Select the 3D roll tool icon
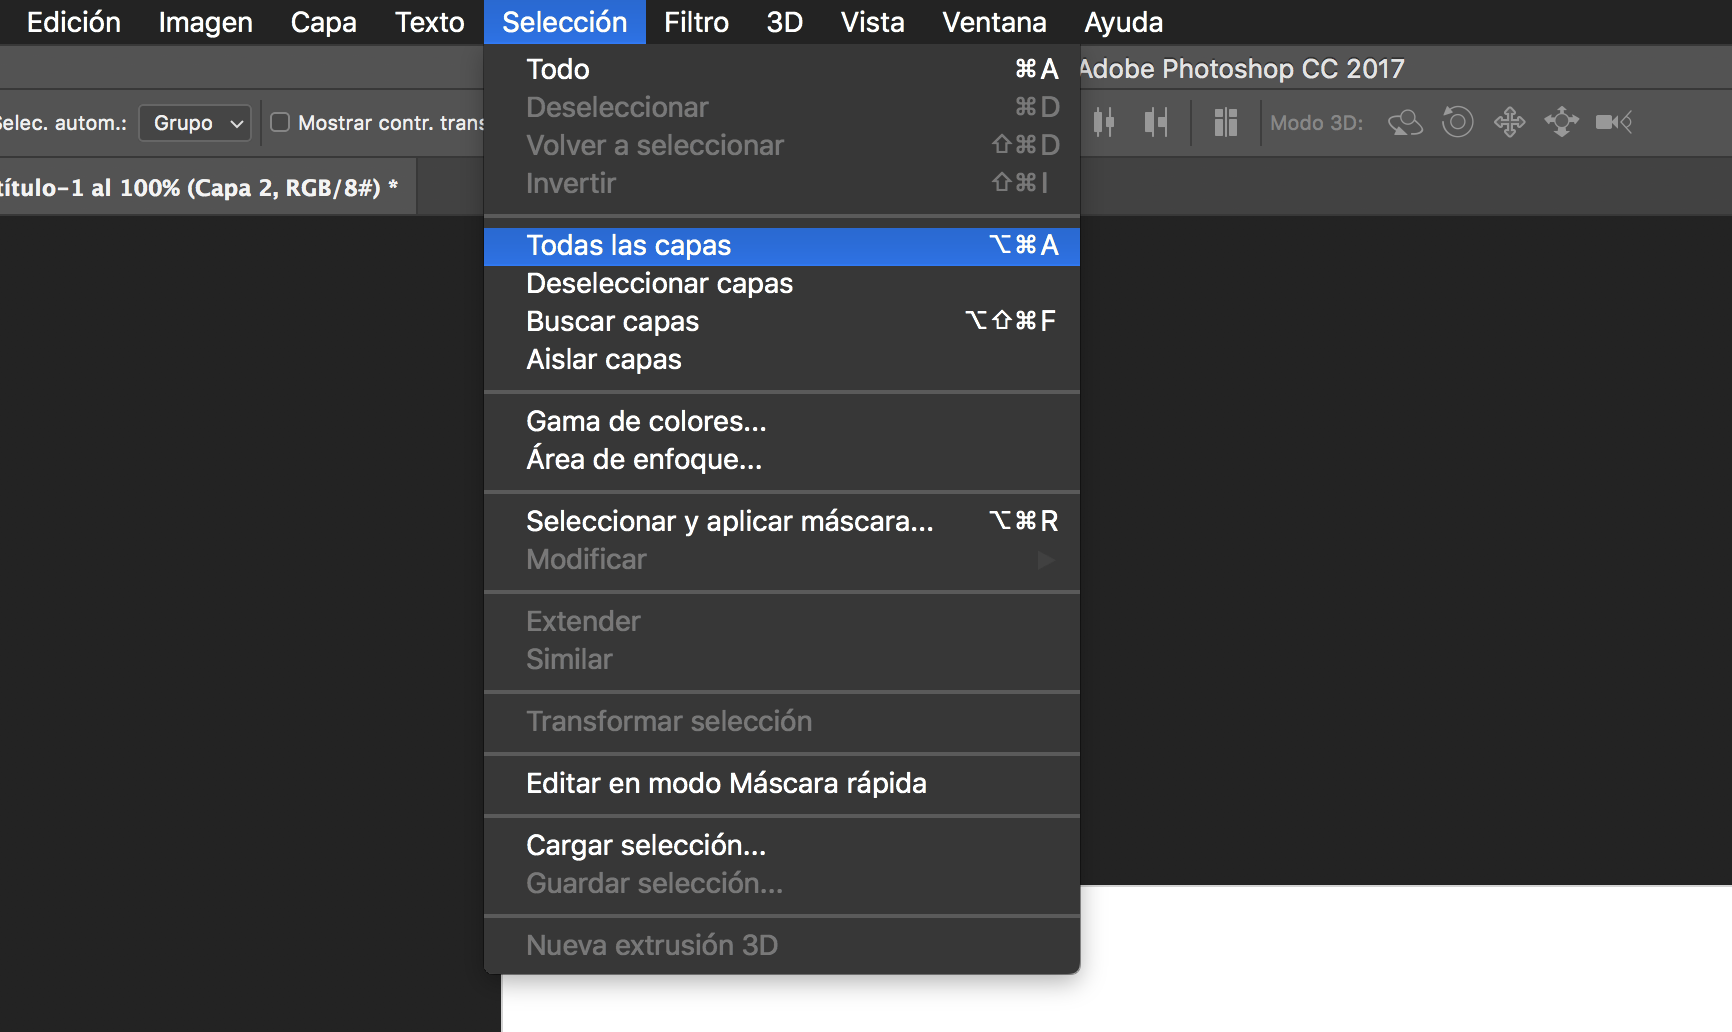 pyautogui.click(x=1457, y=122)
